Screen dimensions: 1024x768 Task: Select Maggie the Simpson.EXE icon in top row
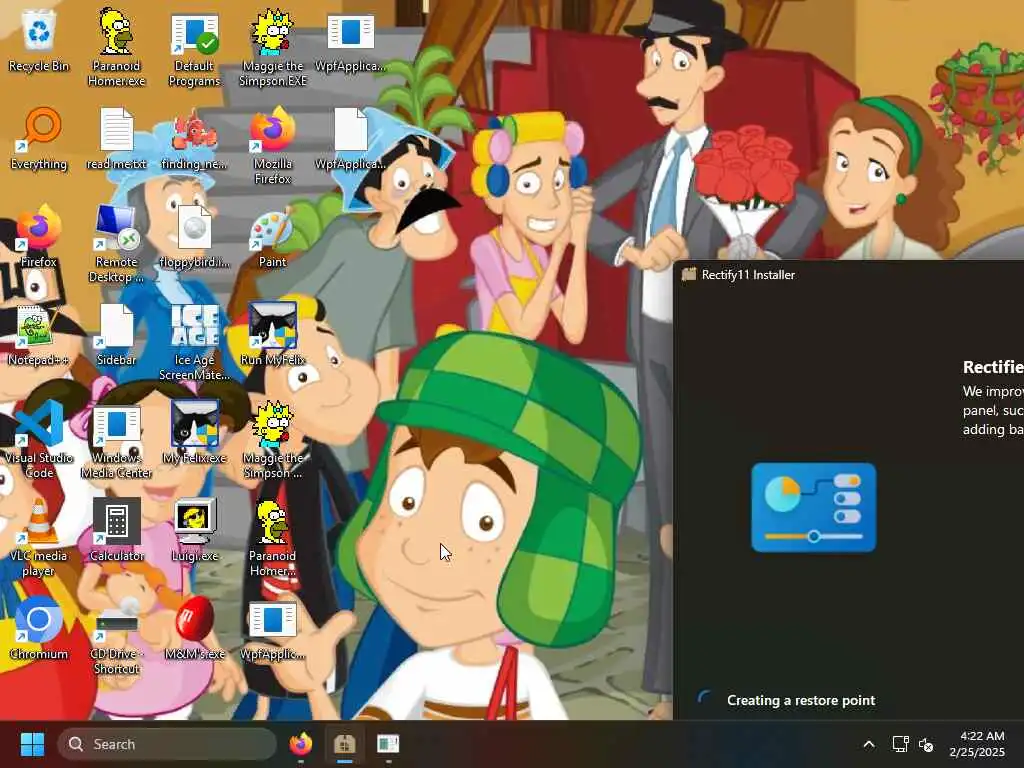click(x=272, y=48)
